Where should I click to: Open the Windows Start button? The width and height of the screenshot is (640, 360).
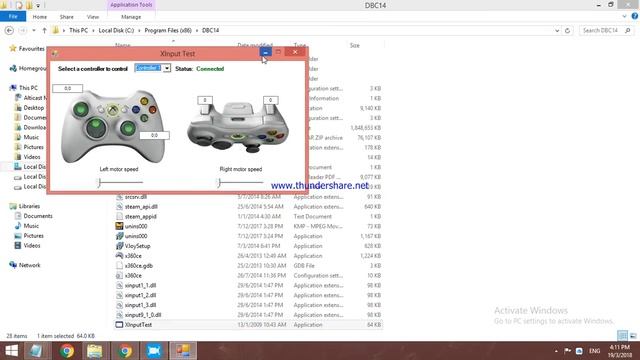(x=11, y=351)
